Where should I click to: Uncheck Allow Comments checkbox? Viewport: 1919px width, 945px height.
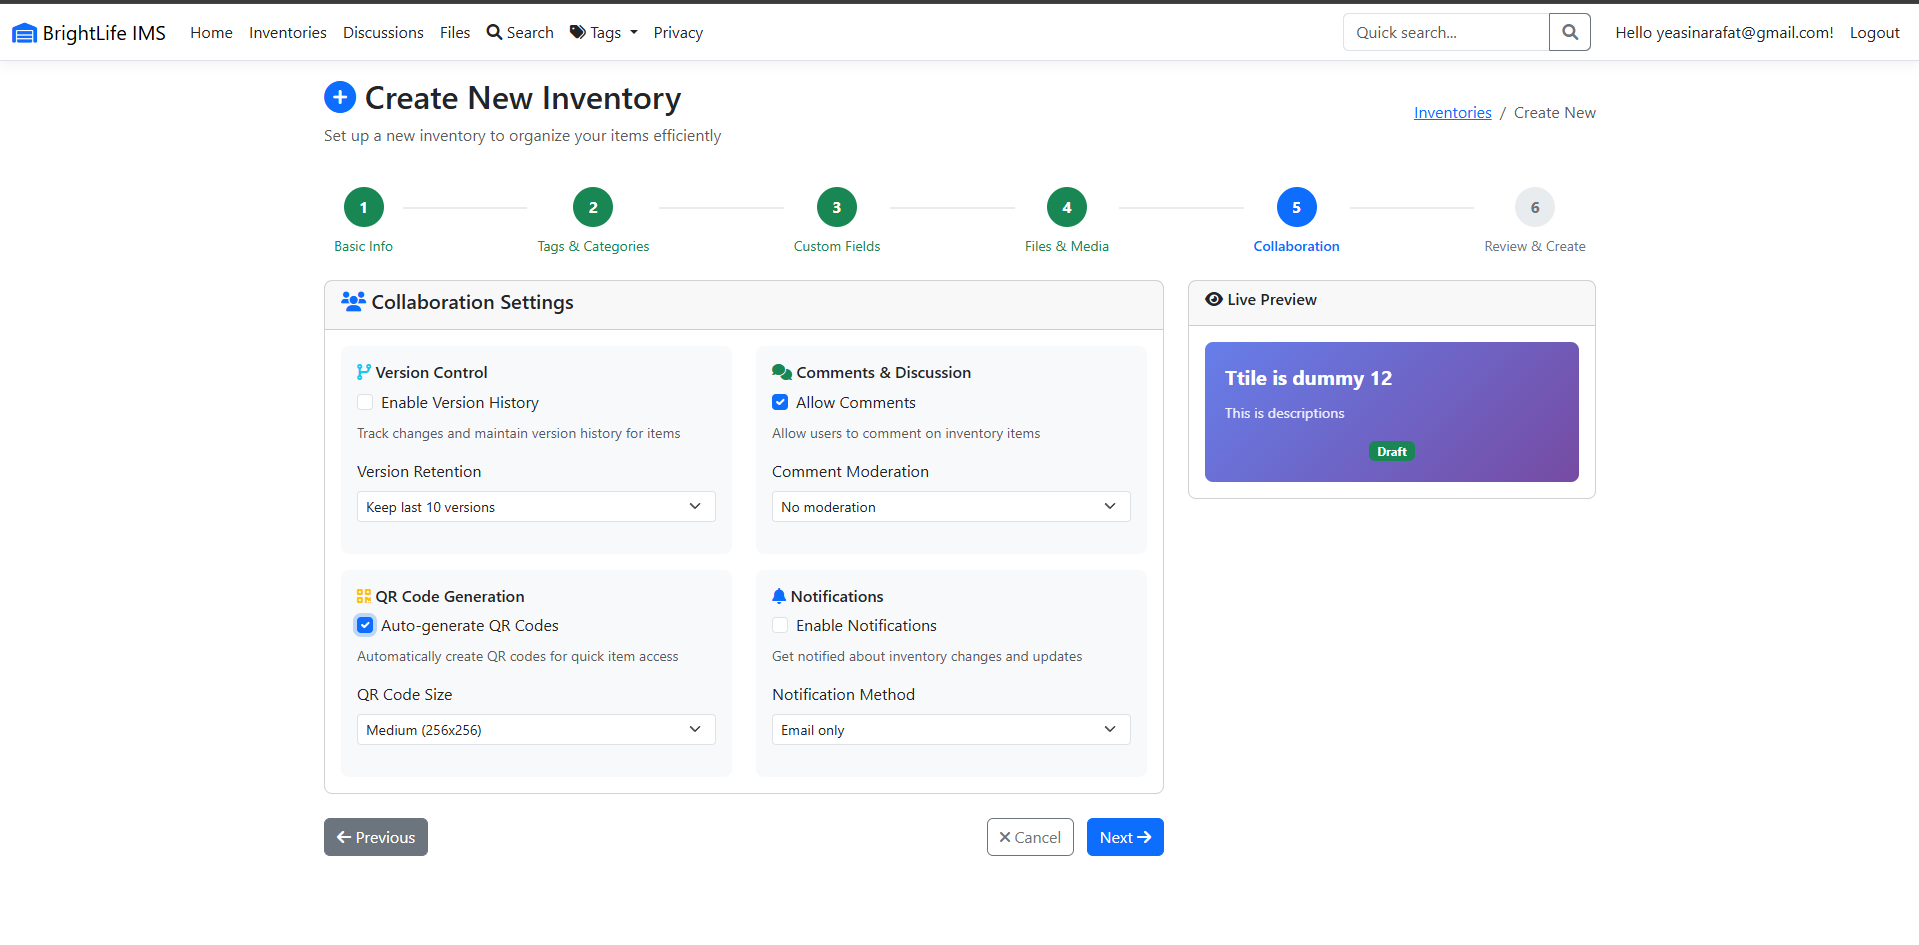coord(780,402)
